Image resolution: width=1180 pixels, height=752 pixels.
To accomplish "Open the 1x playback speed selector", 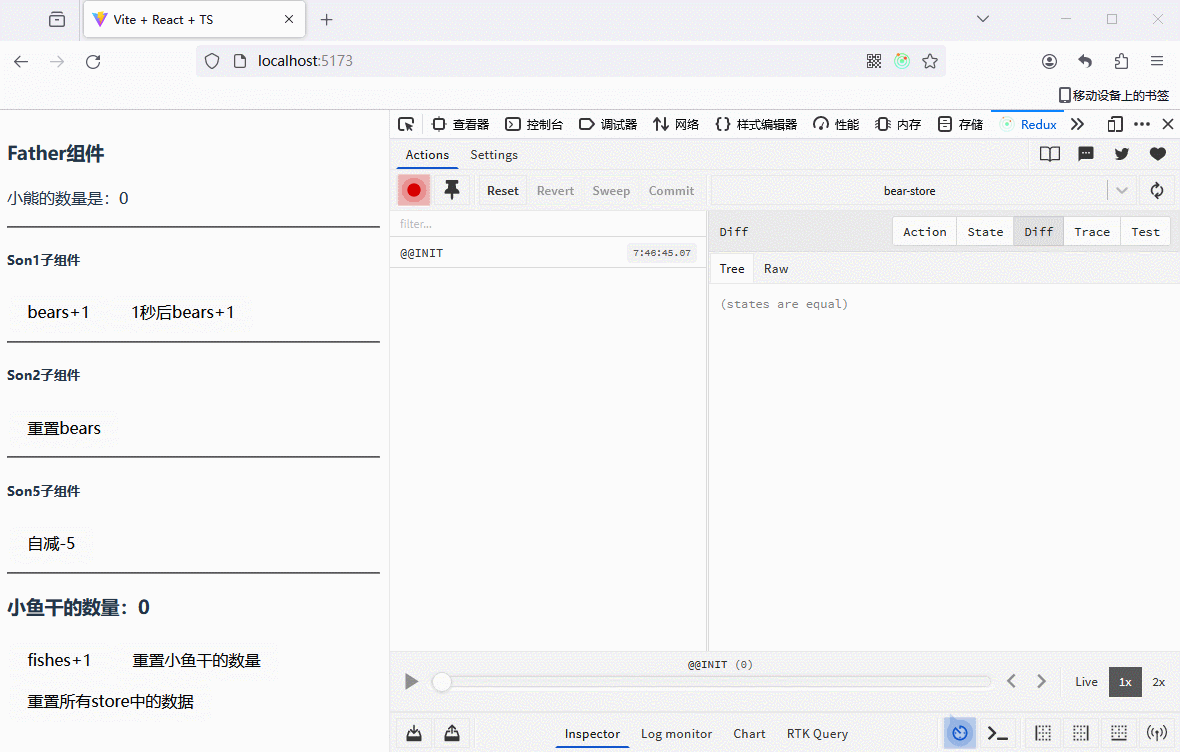I will point(1125,681).
